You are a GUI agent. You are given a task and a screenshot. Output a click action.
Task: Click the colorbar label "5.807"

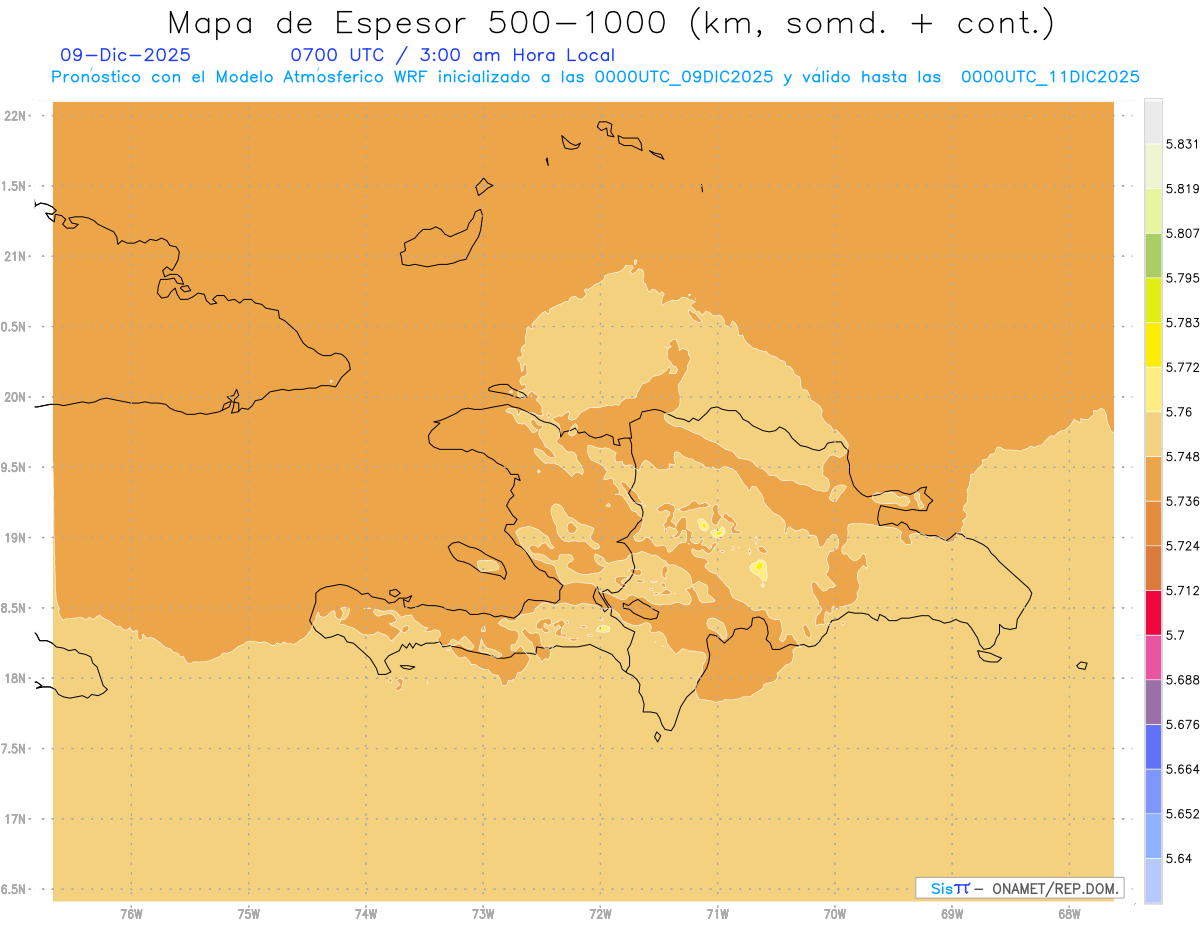coord(1183,233)
